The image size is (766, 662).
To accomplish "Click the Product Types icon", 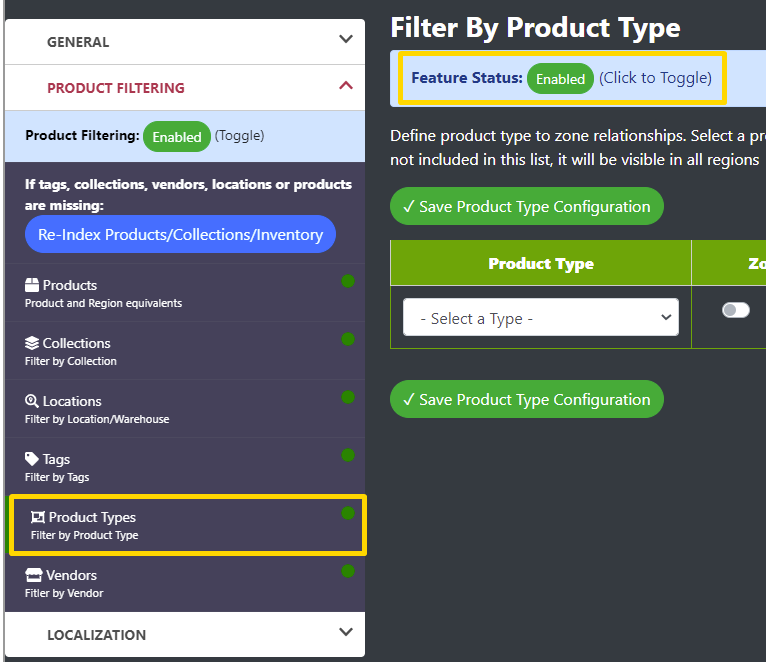I will point(38,517).
